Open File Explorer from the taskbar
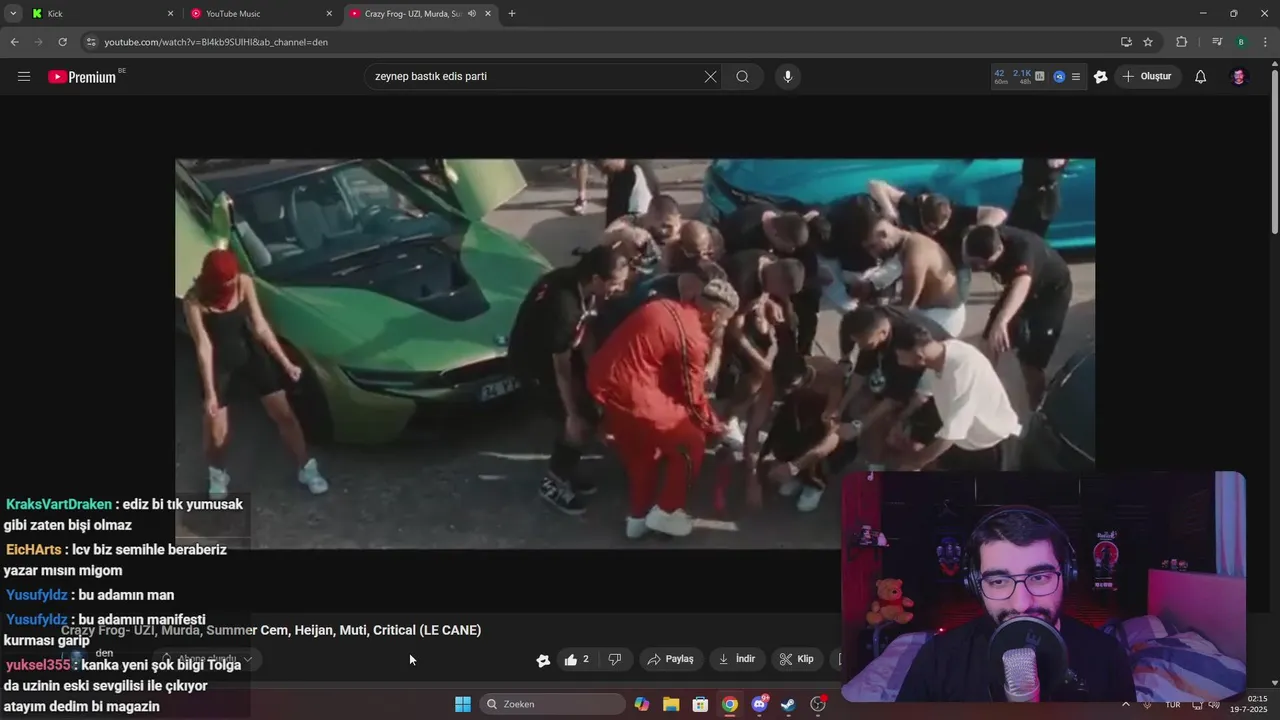Image resolution: width=1280 pixels, height=720 pixels. (x=671, y=704)
